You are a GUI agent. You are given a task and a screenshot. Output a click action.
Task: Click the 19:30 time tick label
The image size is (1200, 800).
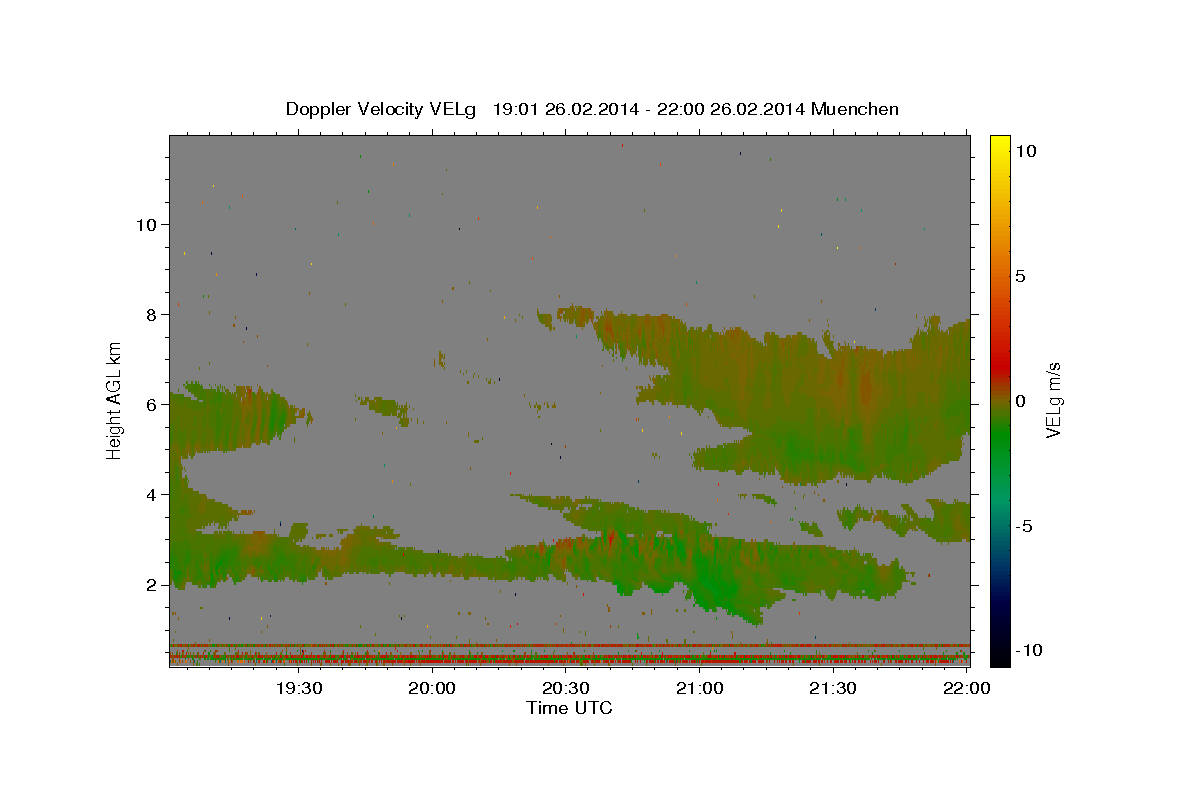(x=299, y=688)
